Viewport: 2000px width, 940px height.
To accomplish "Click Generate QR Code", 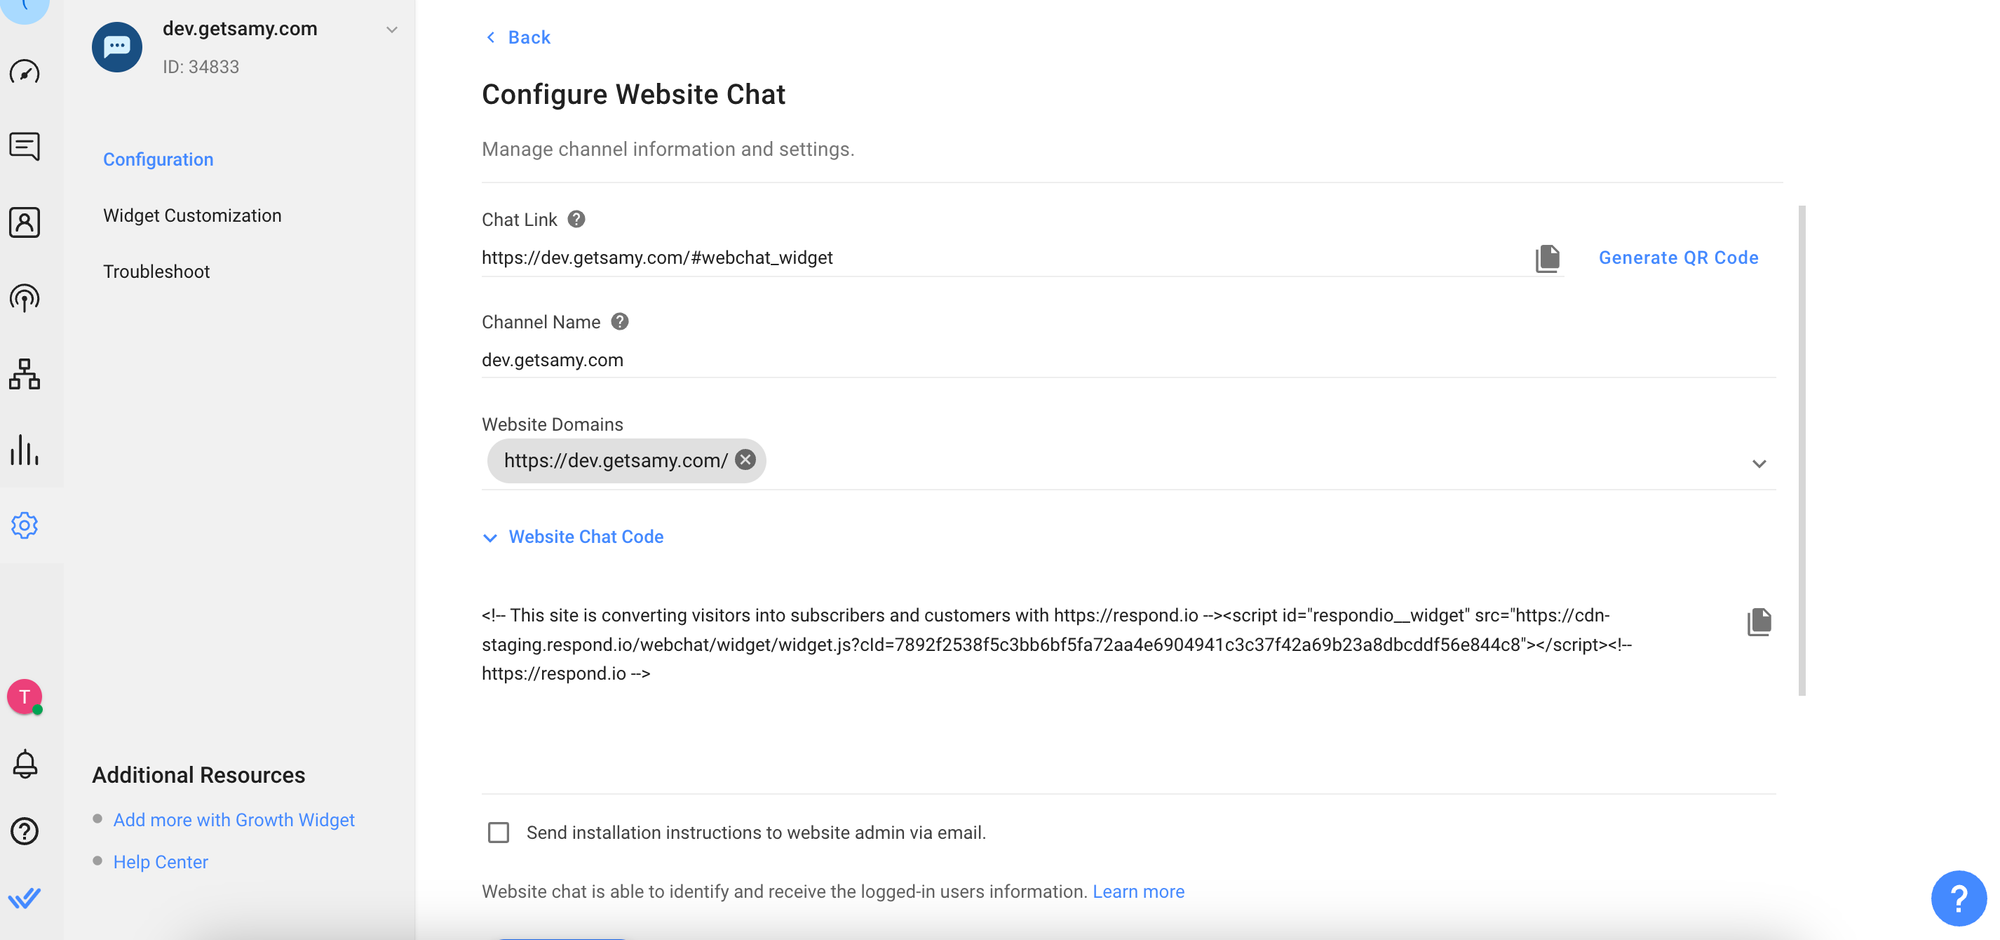I will pyautogui.click(x=1678, y=258).
